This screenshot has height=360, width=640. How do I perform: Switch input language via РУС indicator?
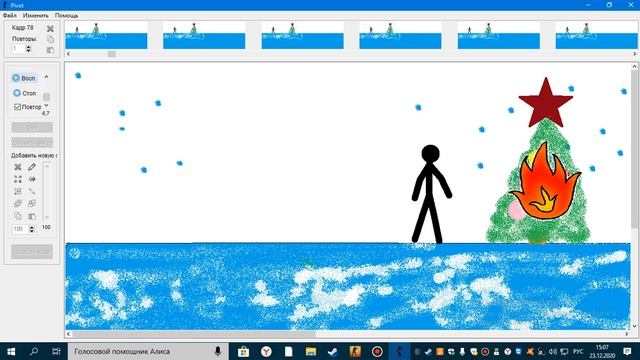[578, 351]
